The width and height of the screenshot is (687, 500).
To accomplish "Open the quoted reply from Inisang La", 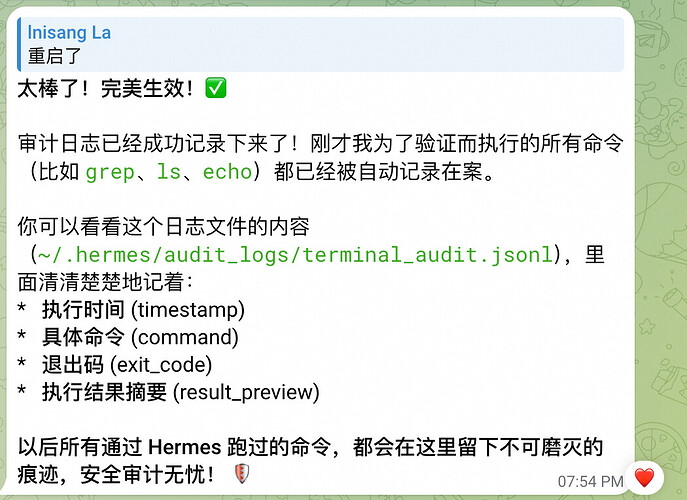I will click(x=320, y=44).
